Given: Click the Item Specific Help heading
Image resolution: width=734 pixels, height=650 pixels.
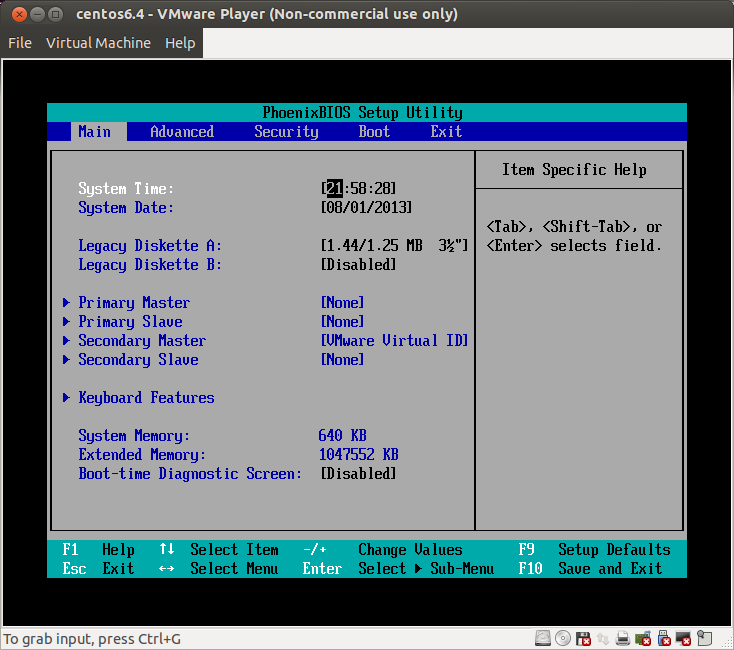Looking at the screenshot, I should pos(574,169).
